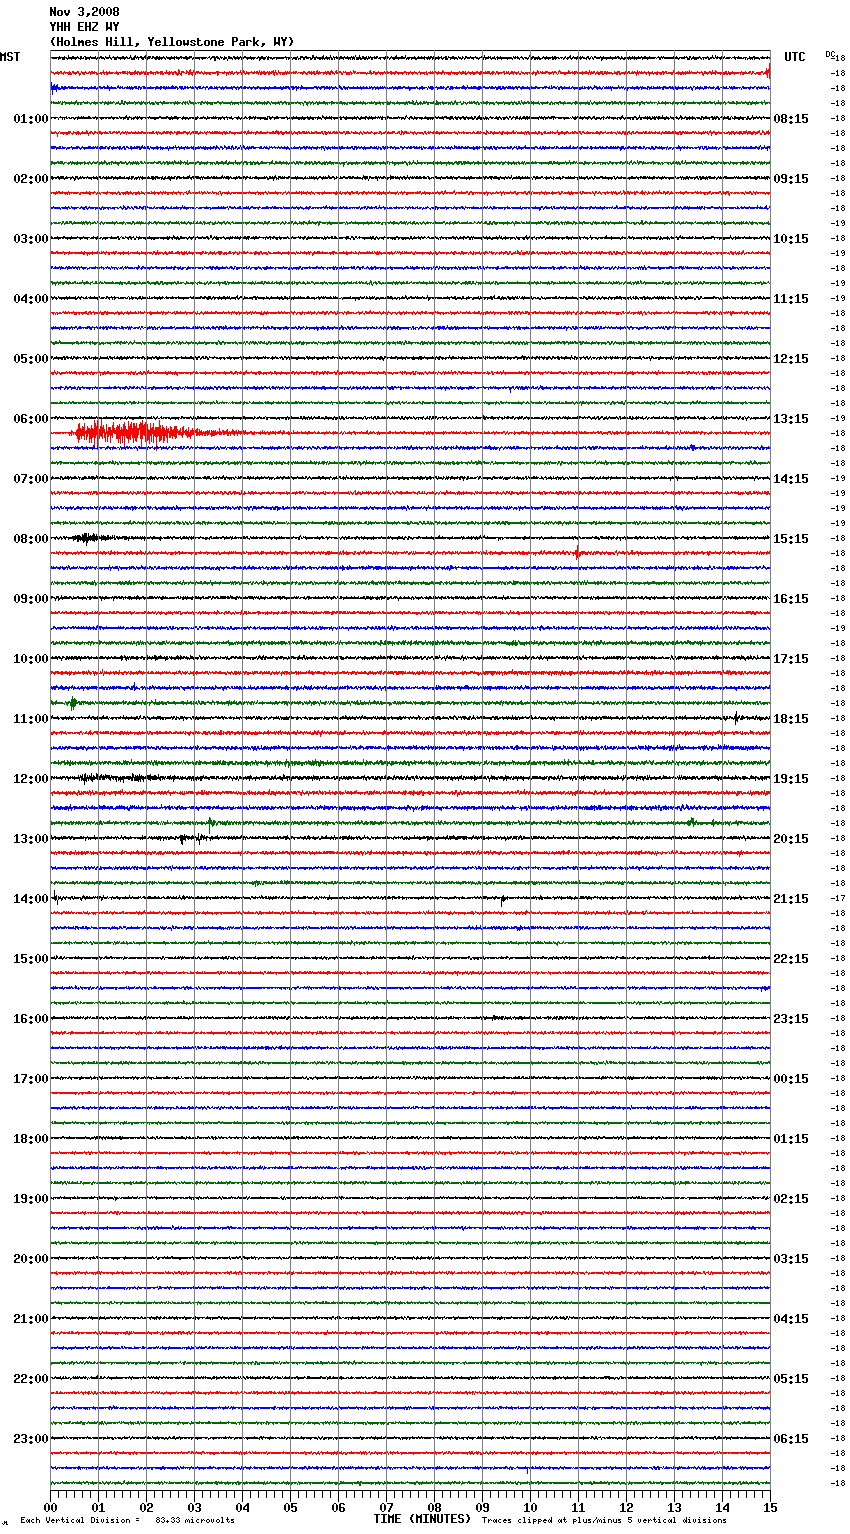This screenshot has width=850, height=1534.
Task: Select the "04:00" MST row label
Action: pyautogui.click(x=31, y=299)
